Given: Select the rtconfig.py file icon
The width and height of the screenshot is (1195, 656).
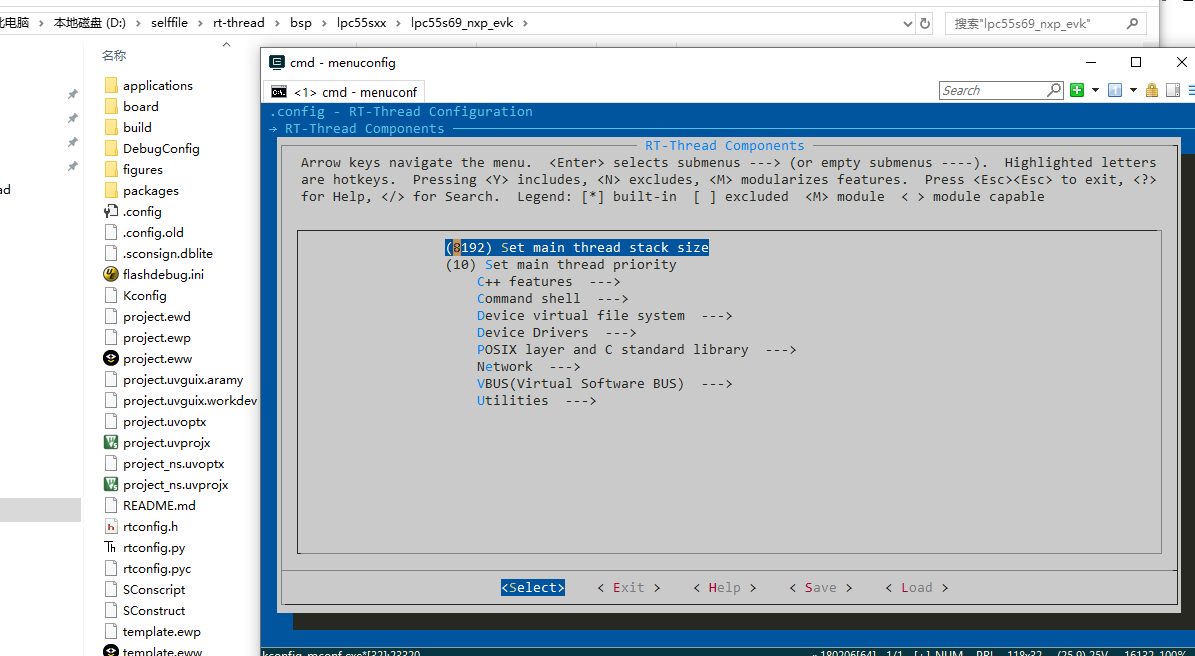Looking at the screenshot, I should [x=111, y=548].
